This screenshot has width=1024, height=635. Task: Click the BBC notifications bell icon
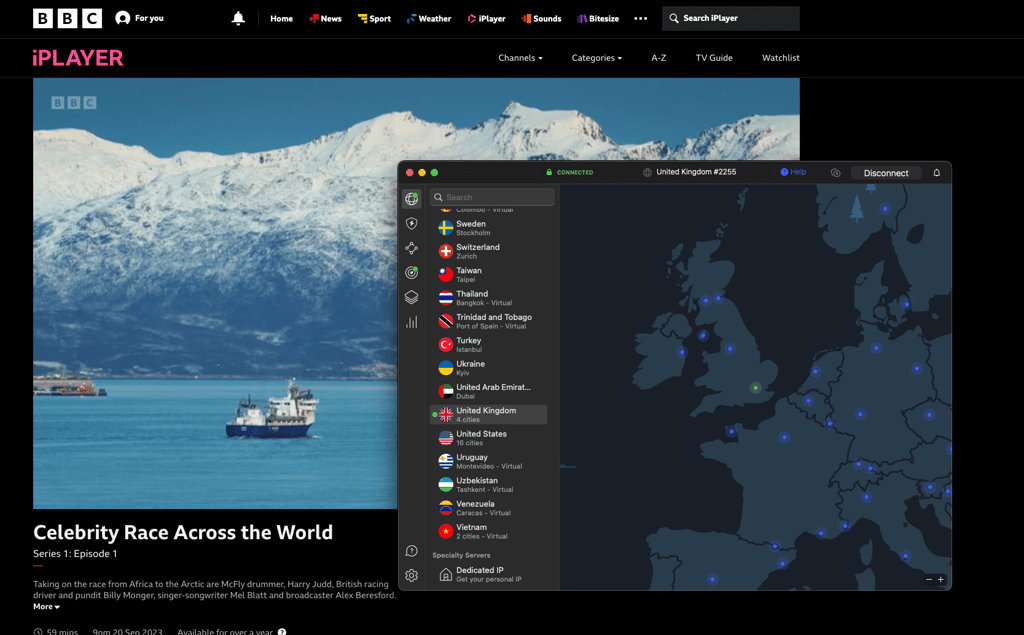tap(238, 18)
